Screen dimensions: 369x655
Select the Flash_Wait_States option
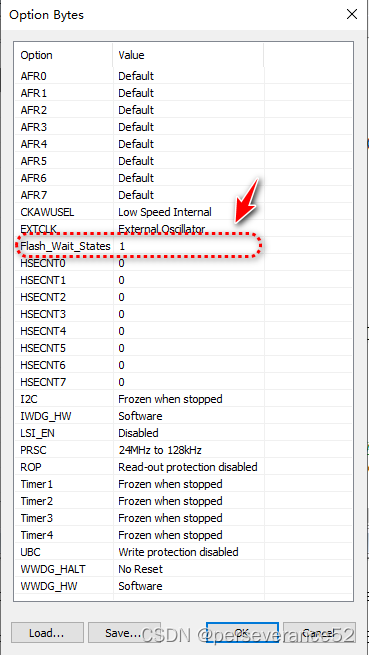coord(65,246)
